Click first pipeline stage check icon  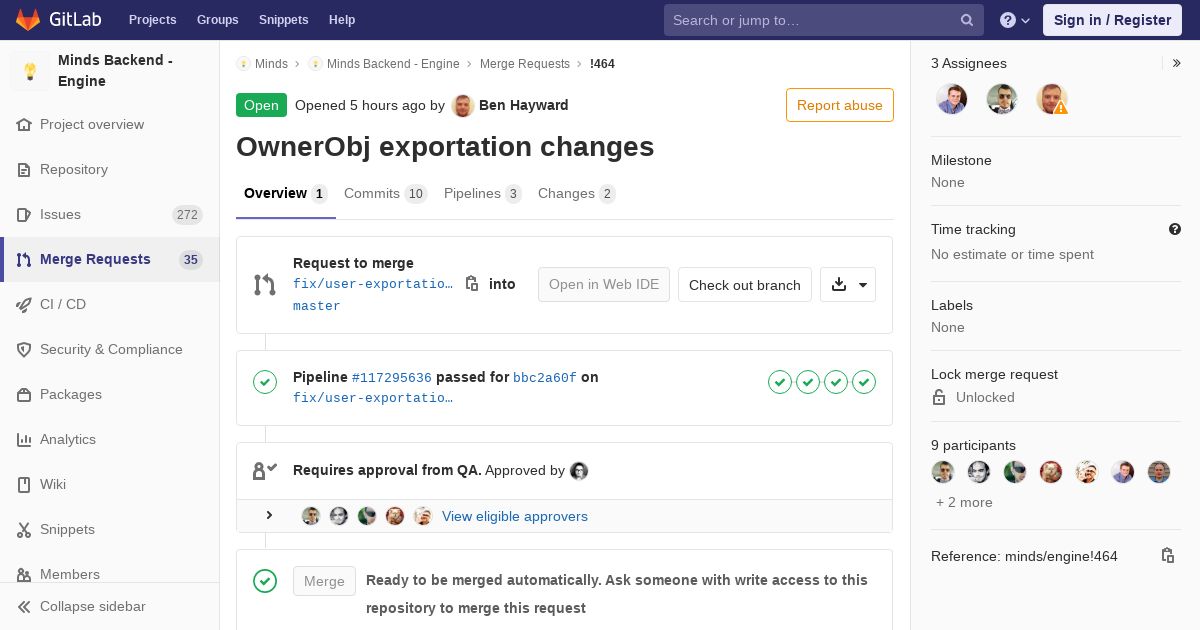point(780,382)
